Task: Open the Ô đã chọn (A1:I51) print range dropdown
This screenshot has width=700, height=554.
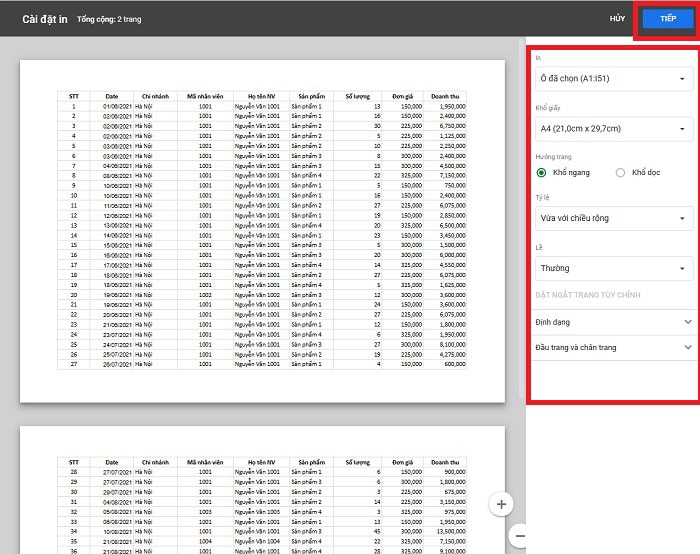Action: (x=612, y=78)
